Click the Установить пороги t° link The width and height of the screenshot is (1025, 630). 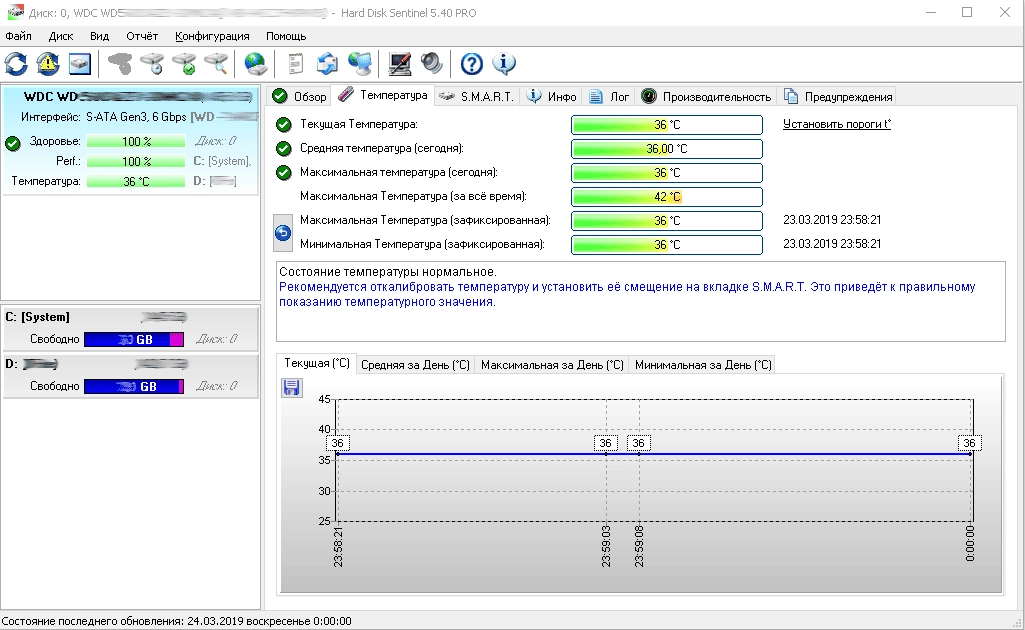pos(837,124)
